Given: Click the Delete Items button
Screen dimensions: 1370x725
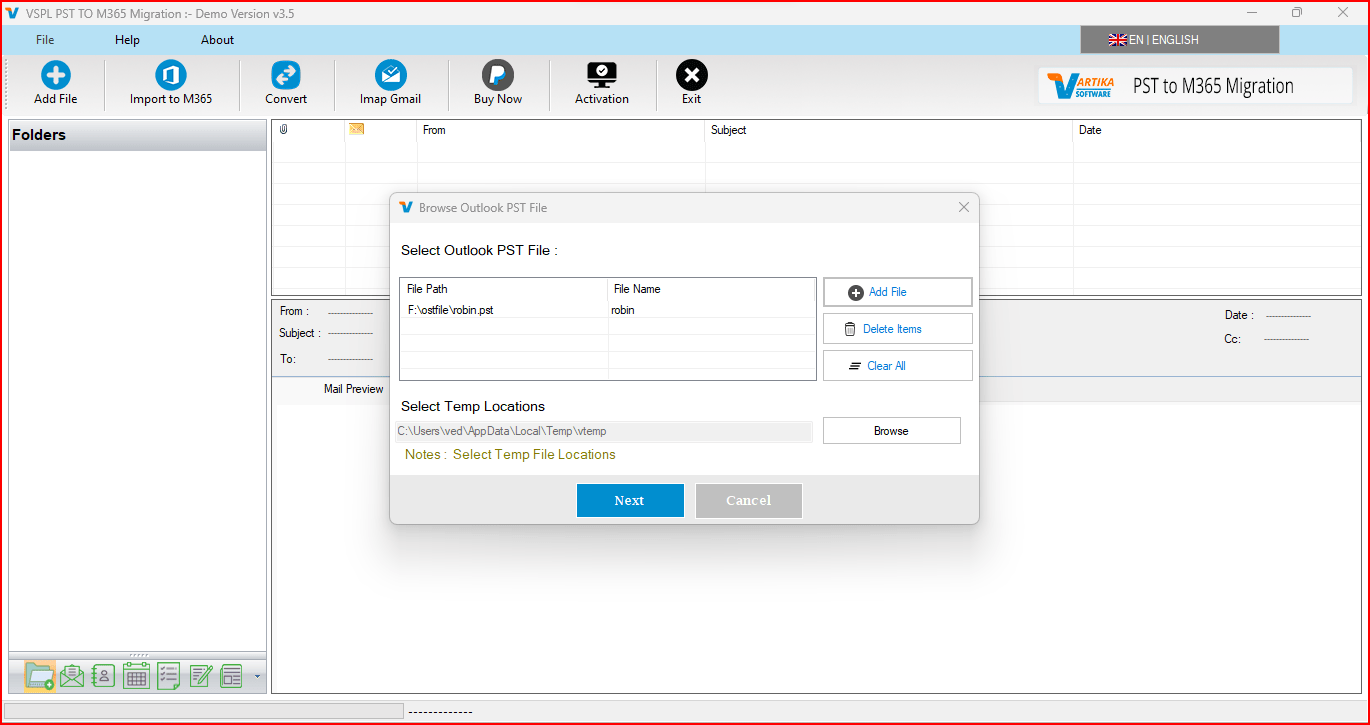Looking at the screenshot, I should [x=897, y=329].
